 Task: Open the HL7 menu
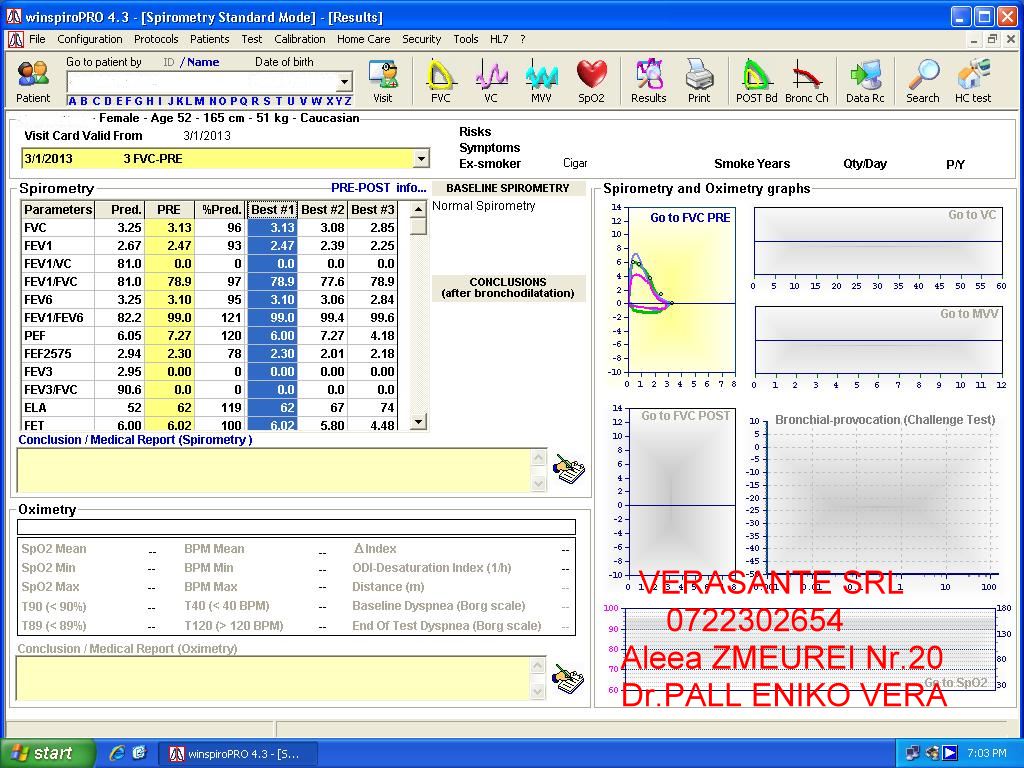(499, 39)
